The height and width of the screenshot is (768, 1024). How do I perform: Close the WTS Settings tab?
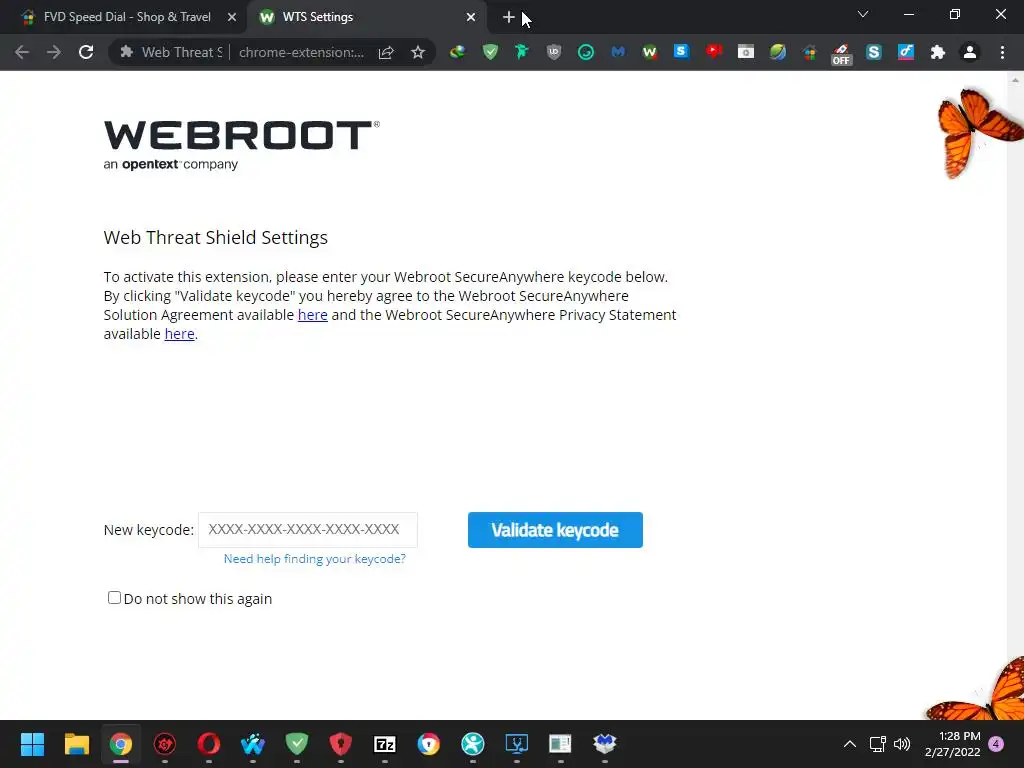[471, 17]
